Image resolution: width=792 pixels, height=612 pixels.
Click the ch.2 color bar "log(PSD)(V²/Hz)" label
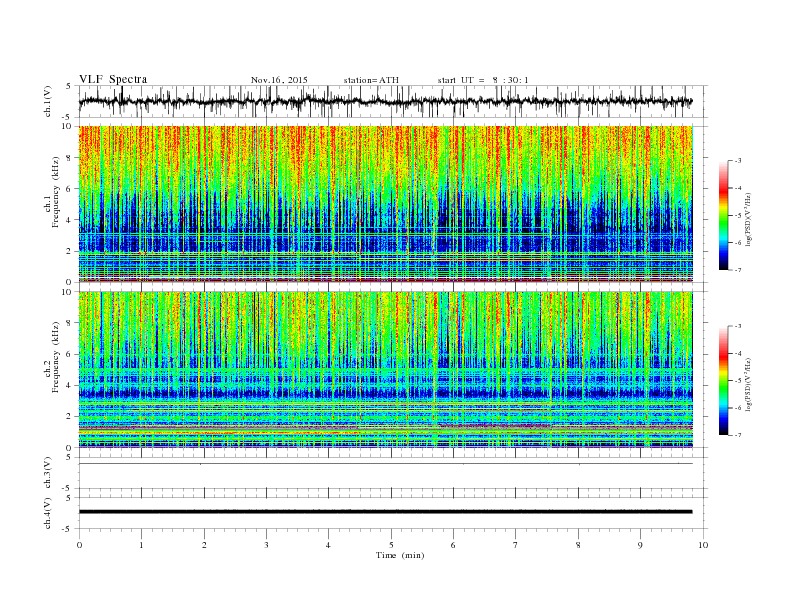[749, 383]
